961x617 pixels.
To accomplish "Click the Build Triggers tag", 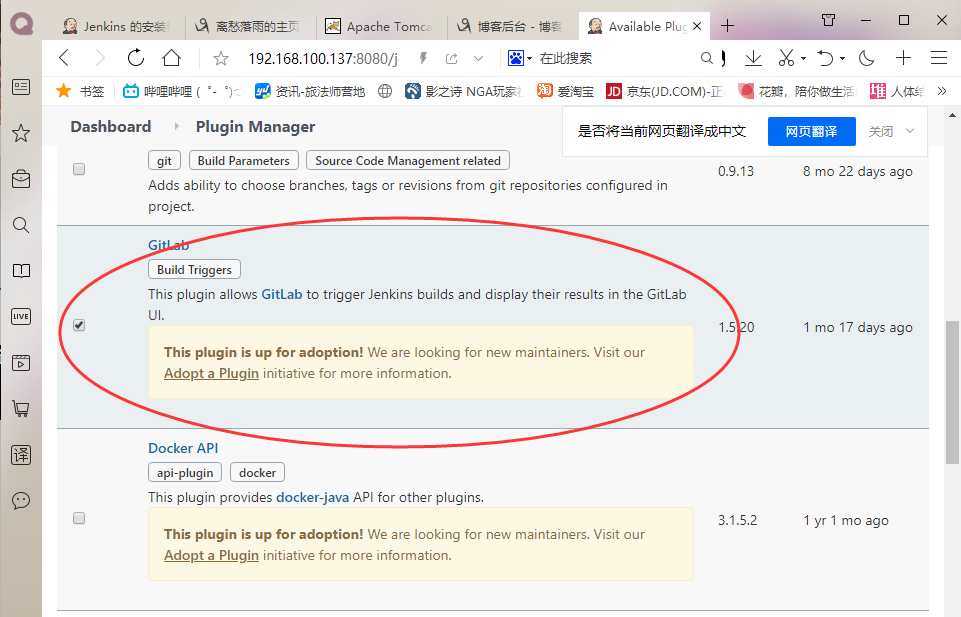I will click(x=194, y=270).
